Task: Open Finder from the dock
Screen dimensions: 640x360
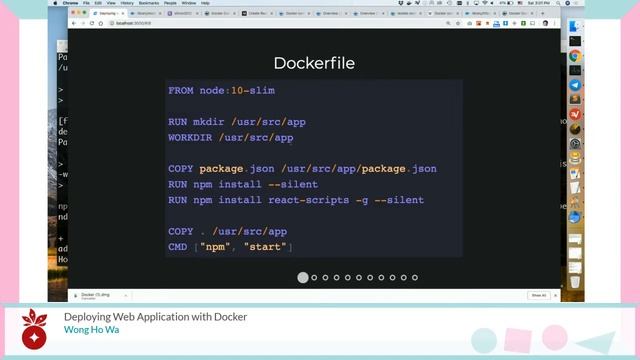Action: (575, 27)
